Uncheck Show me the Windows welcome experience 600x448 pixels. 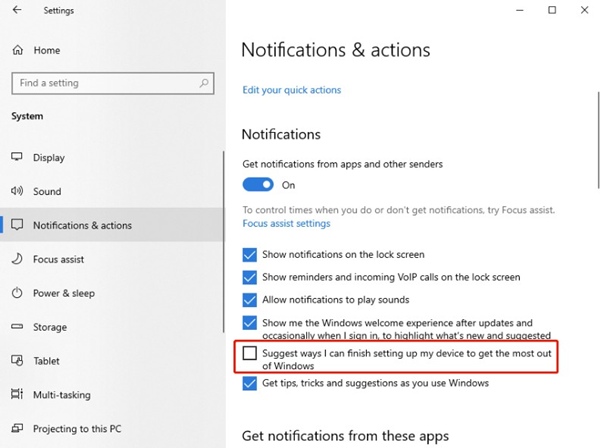[249, 323]
